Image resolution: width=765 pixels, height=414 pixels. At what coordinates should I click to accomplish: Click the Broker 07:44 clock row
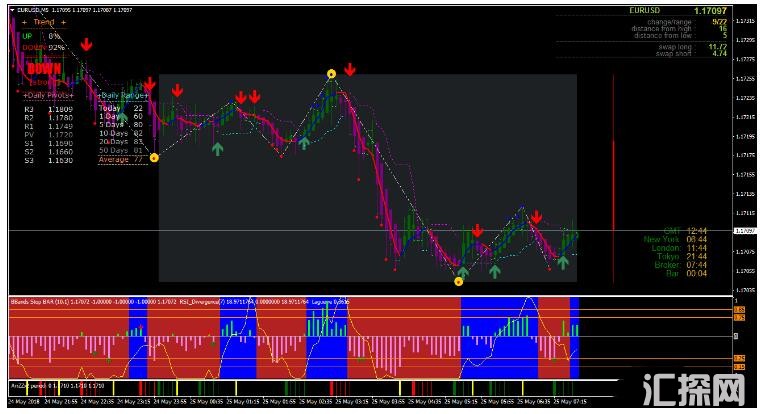coord(681,265)
